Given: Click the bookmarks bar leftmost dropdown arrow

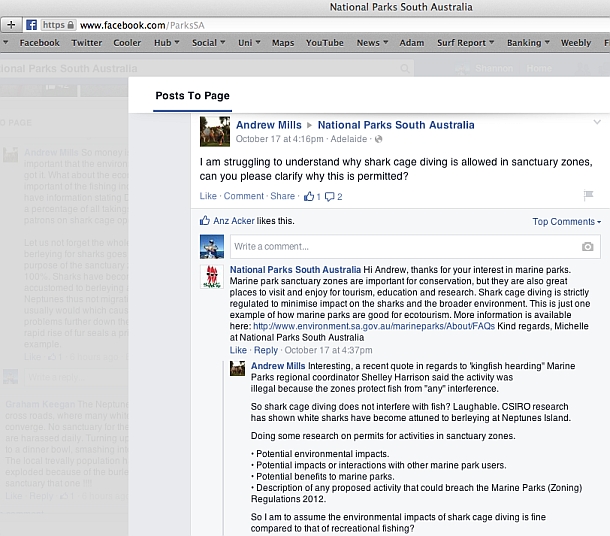Looking at the screenshot, I should tap(5, 42).
